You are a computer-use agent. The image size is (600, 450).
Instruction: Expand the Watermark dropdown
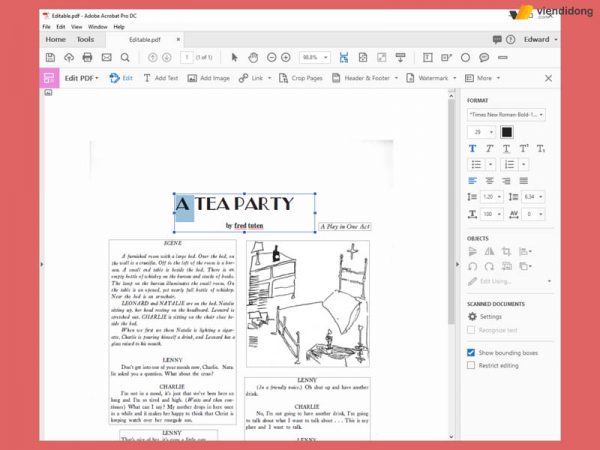[x=455, y=78]
